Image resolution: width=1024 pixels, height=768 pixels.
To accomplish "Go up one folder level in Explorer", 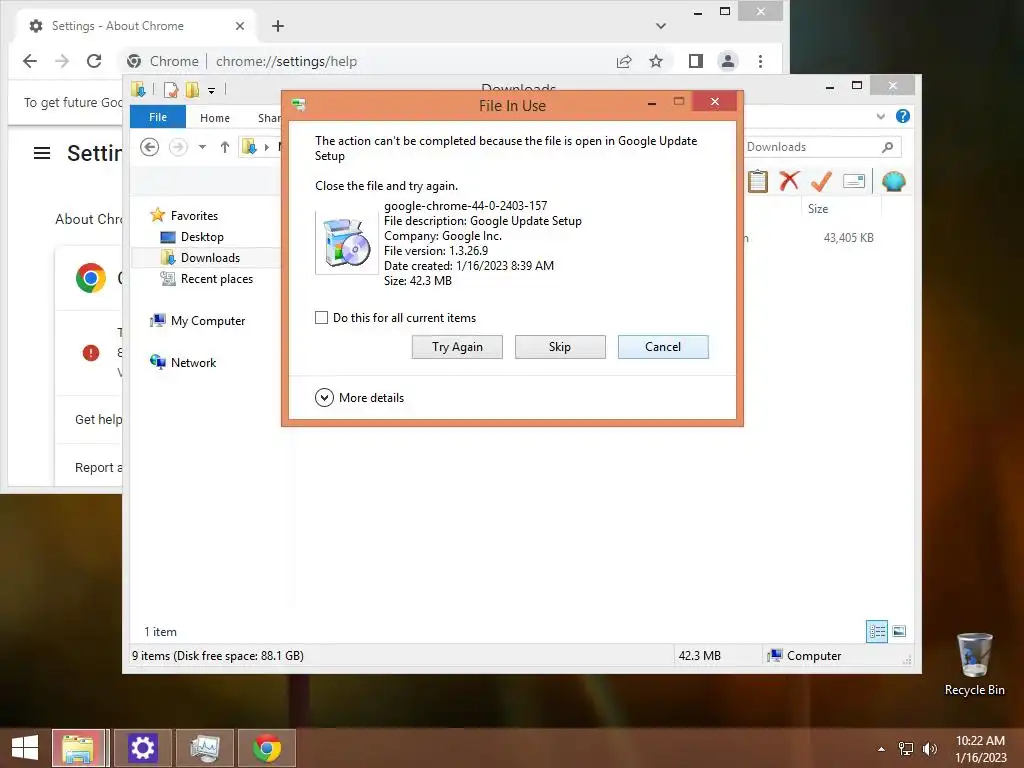I will tap(225, 147).
